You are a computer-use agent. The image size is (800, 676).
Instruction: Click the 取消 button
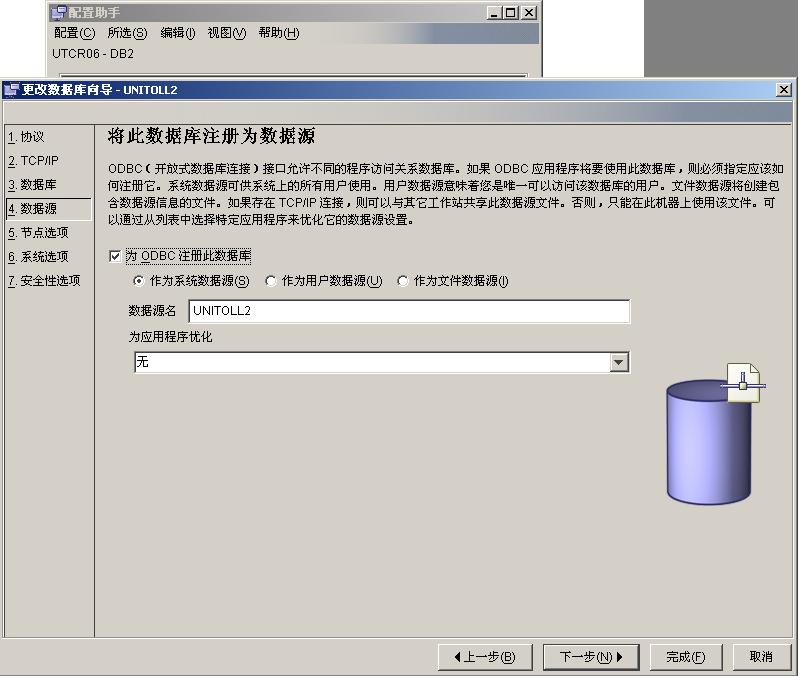click(761, 657)
